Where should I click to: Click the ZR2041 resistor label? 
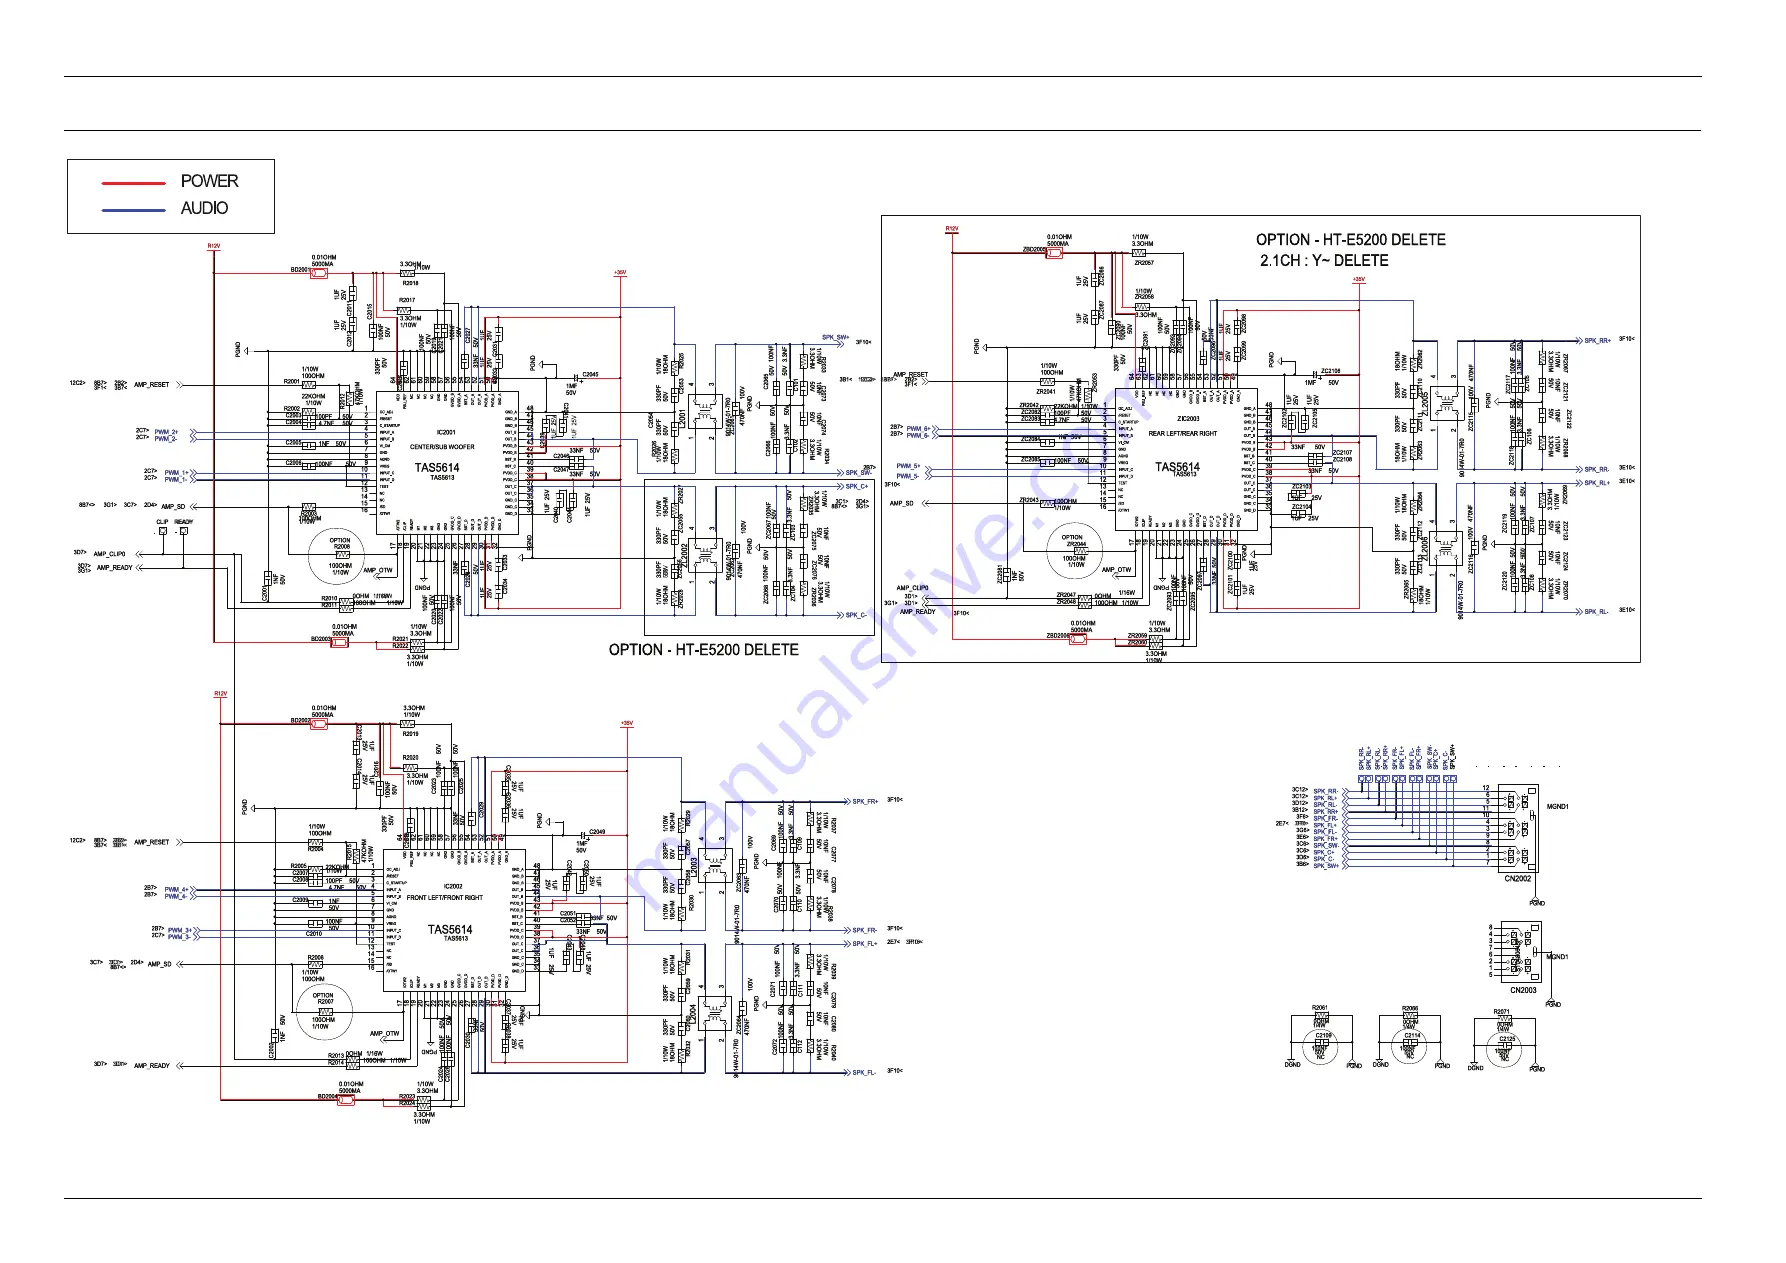coord(1046,392)
